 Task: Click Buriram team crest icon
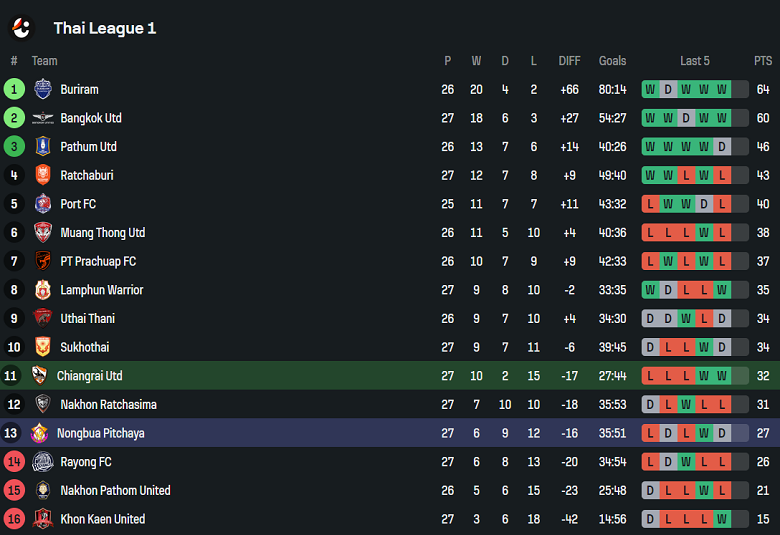click(x=43, y=89)
